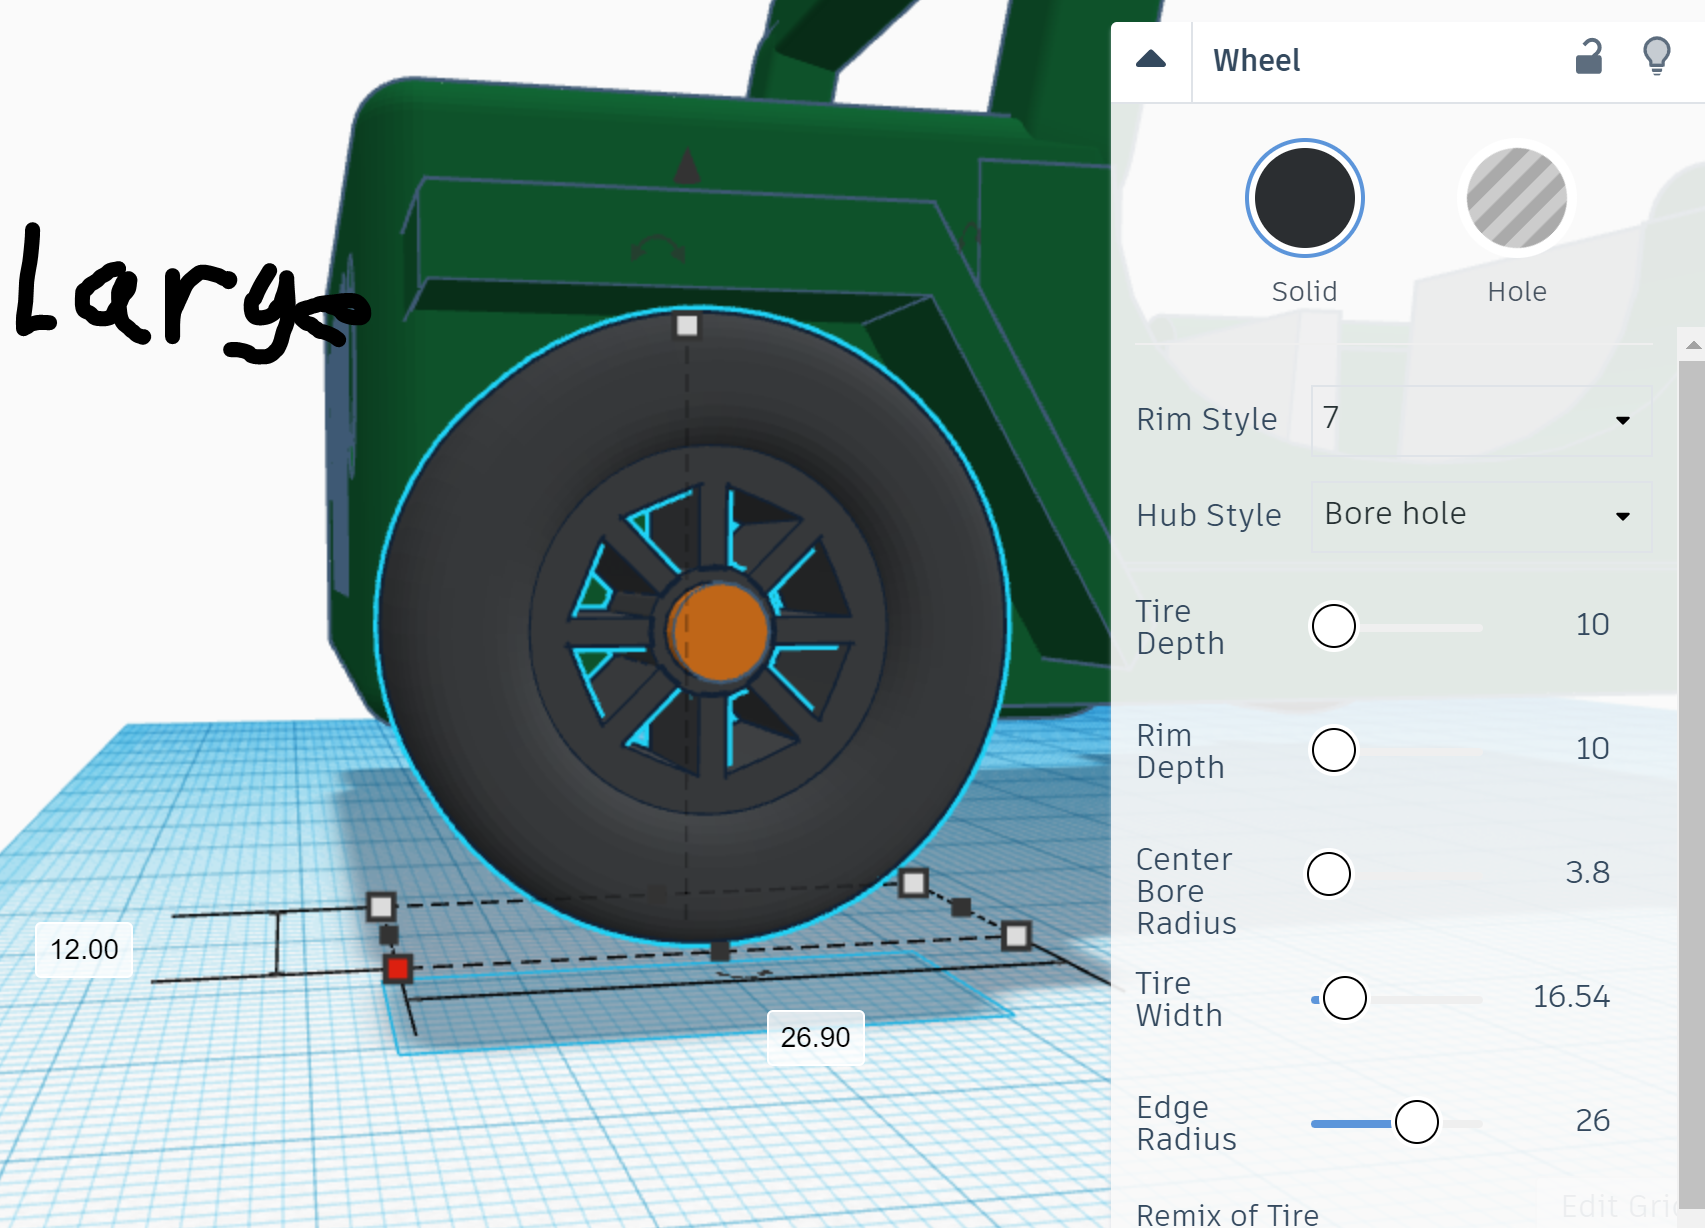Click the Center Bore Radius value 3.8
Image resolution: width=1705 pixels, height=1228 pixels.
coord(1588,873)
